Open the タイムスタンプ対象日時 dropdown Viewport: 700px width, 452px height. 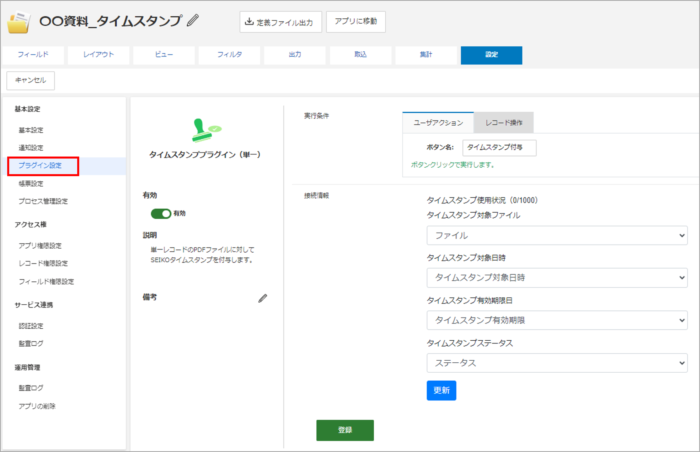557,278
